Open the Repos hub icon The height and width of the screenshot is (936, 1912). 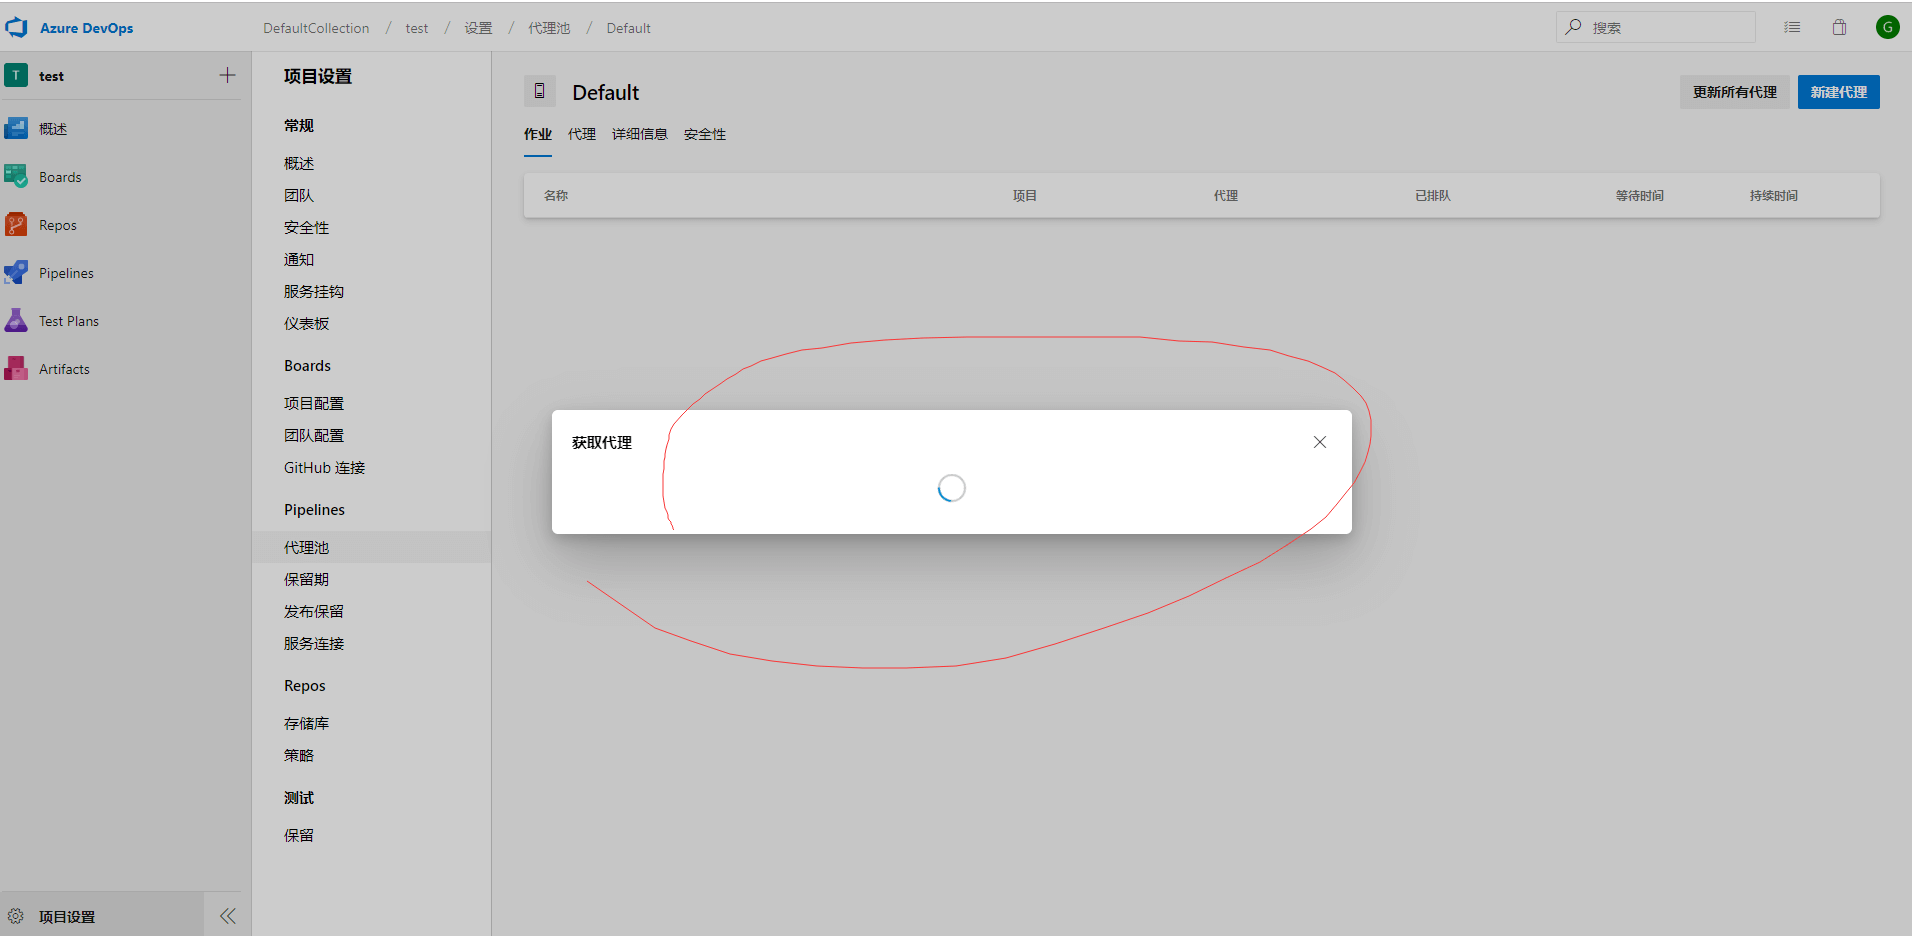(x=16, y=225)
